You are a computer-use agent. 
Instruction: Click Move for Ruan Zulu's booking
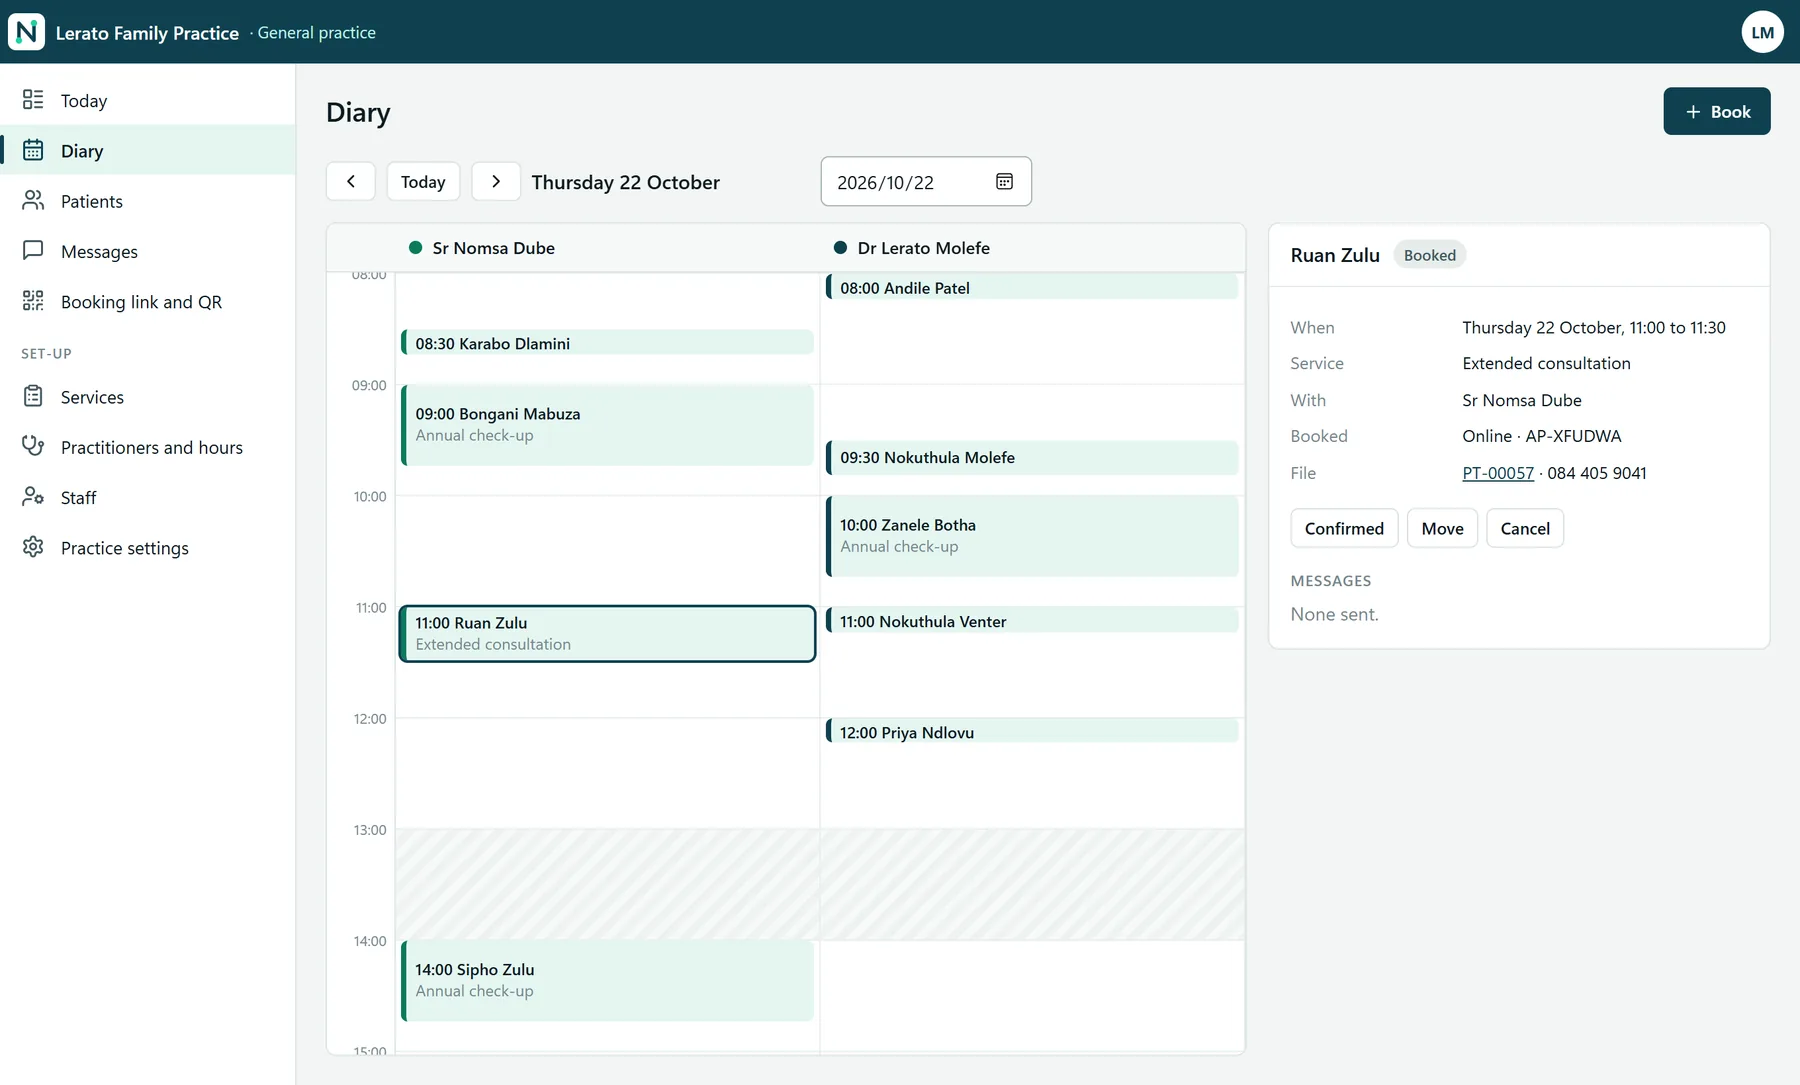tap(1442, 528)
